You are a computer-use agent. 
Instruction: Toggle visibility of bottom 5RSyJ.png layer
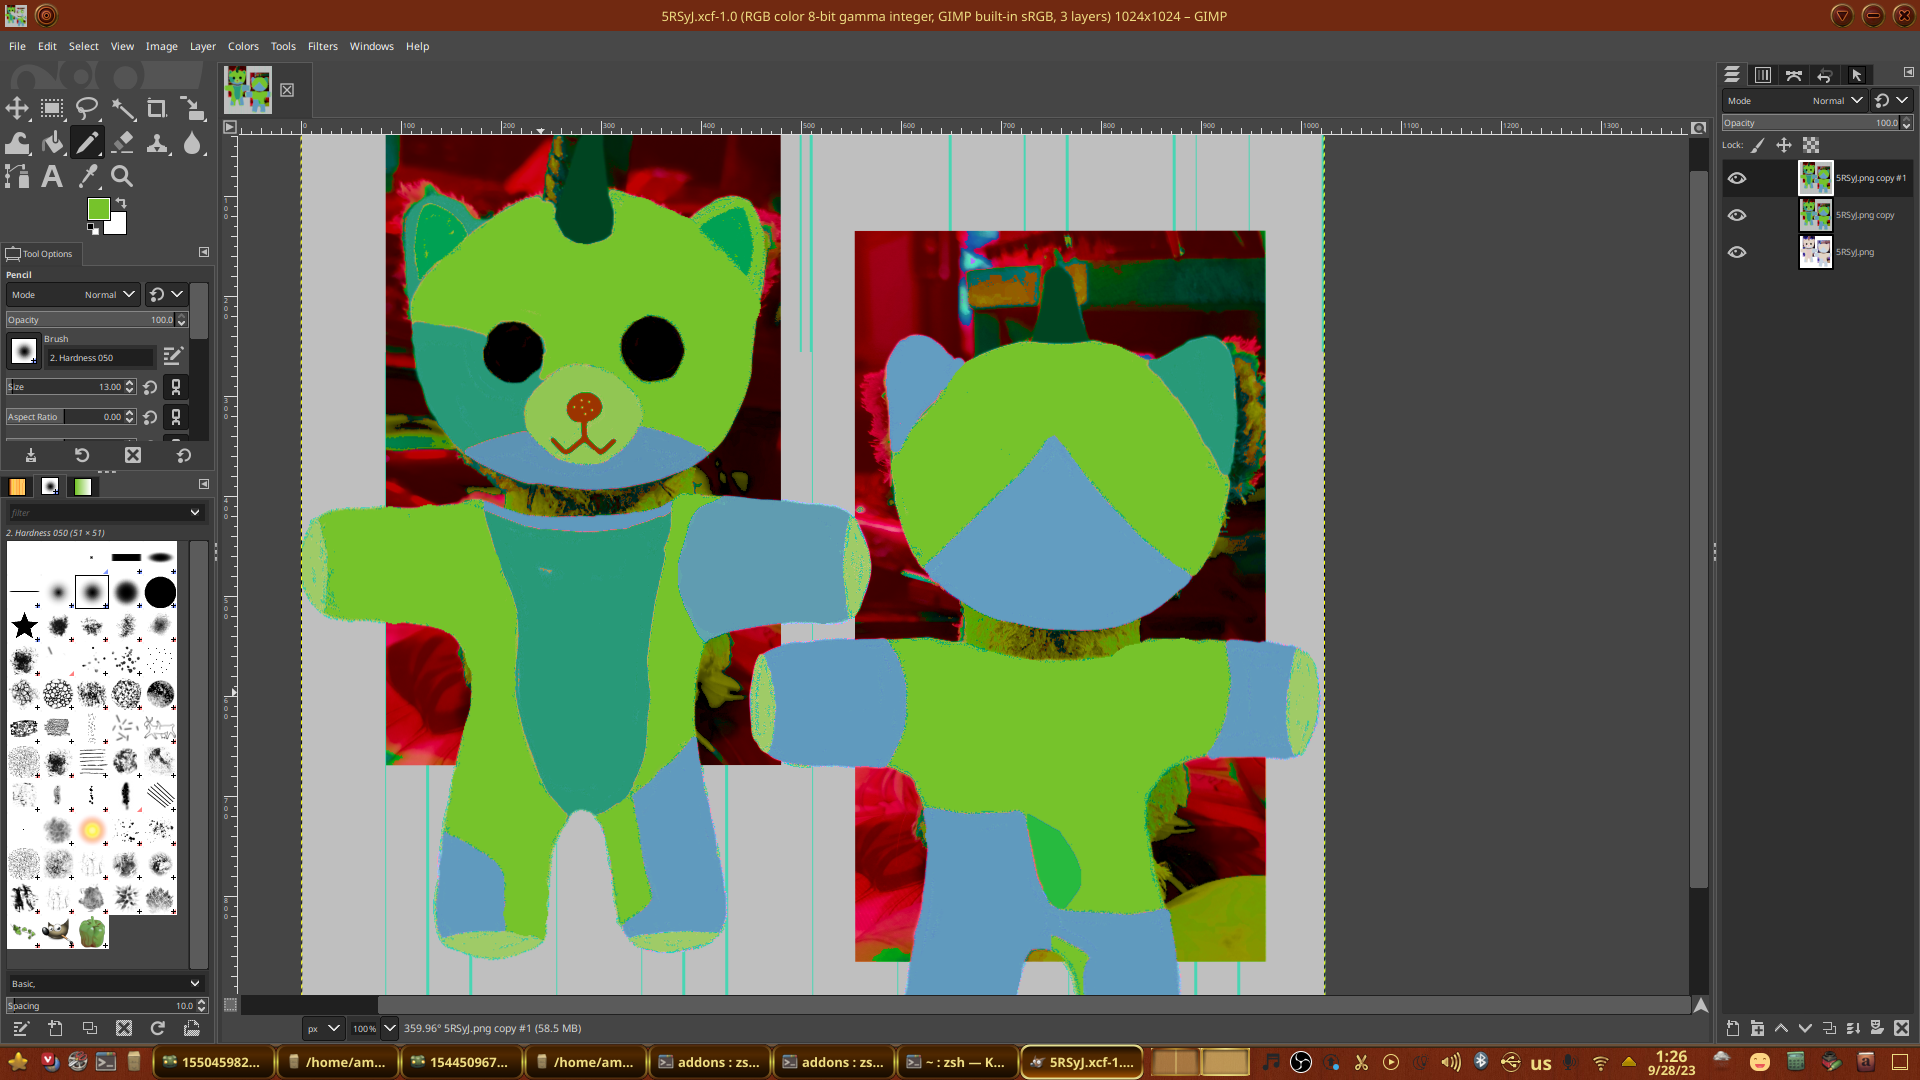[x=1737, y=252]
